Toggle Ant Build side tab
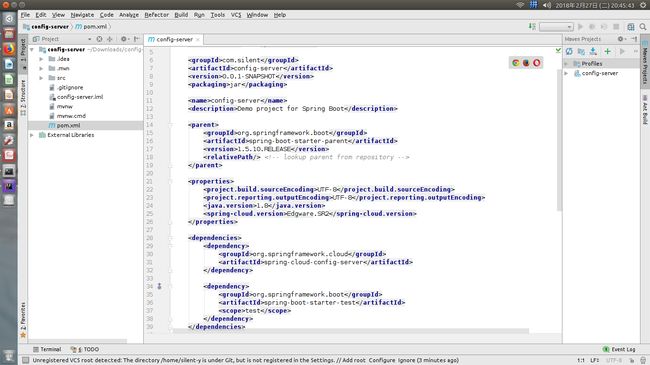 (x=645, y=110)
